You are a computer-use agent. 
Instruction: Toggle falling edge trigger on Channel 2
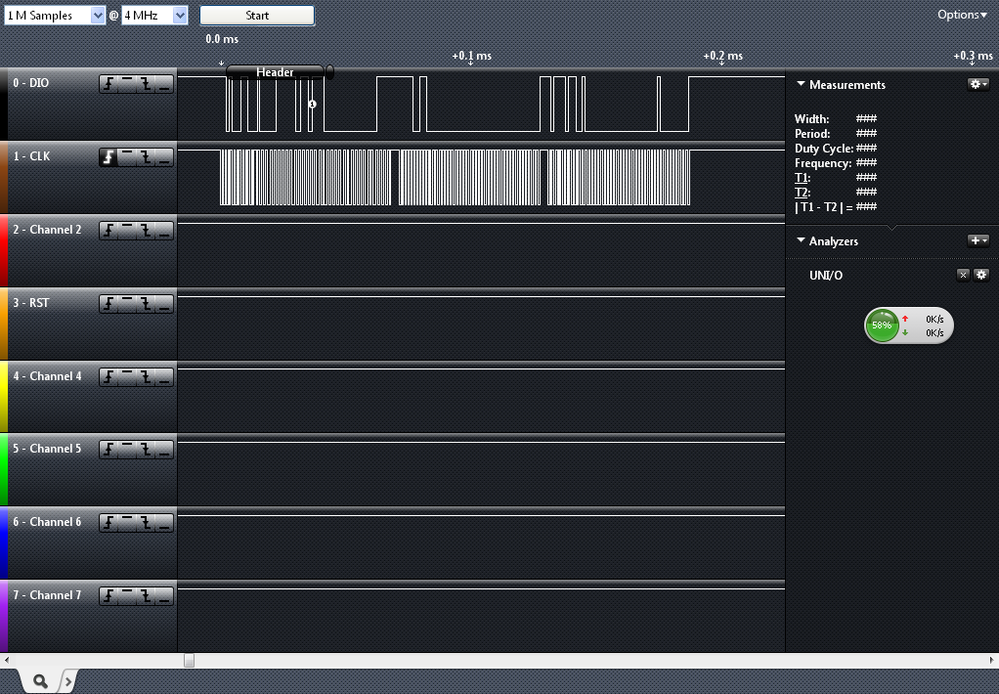pyautogui.click(x=146, y=229)
